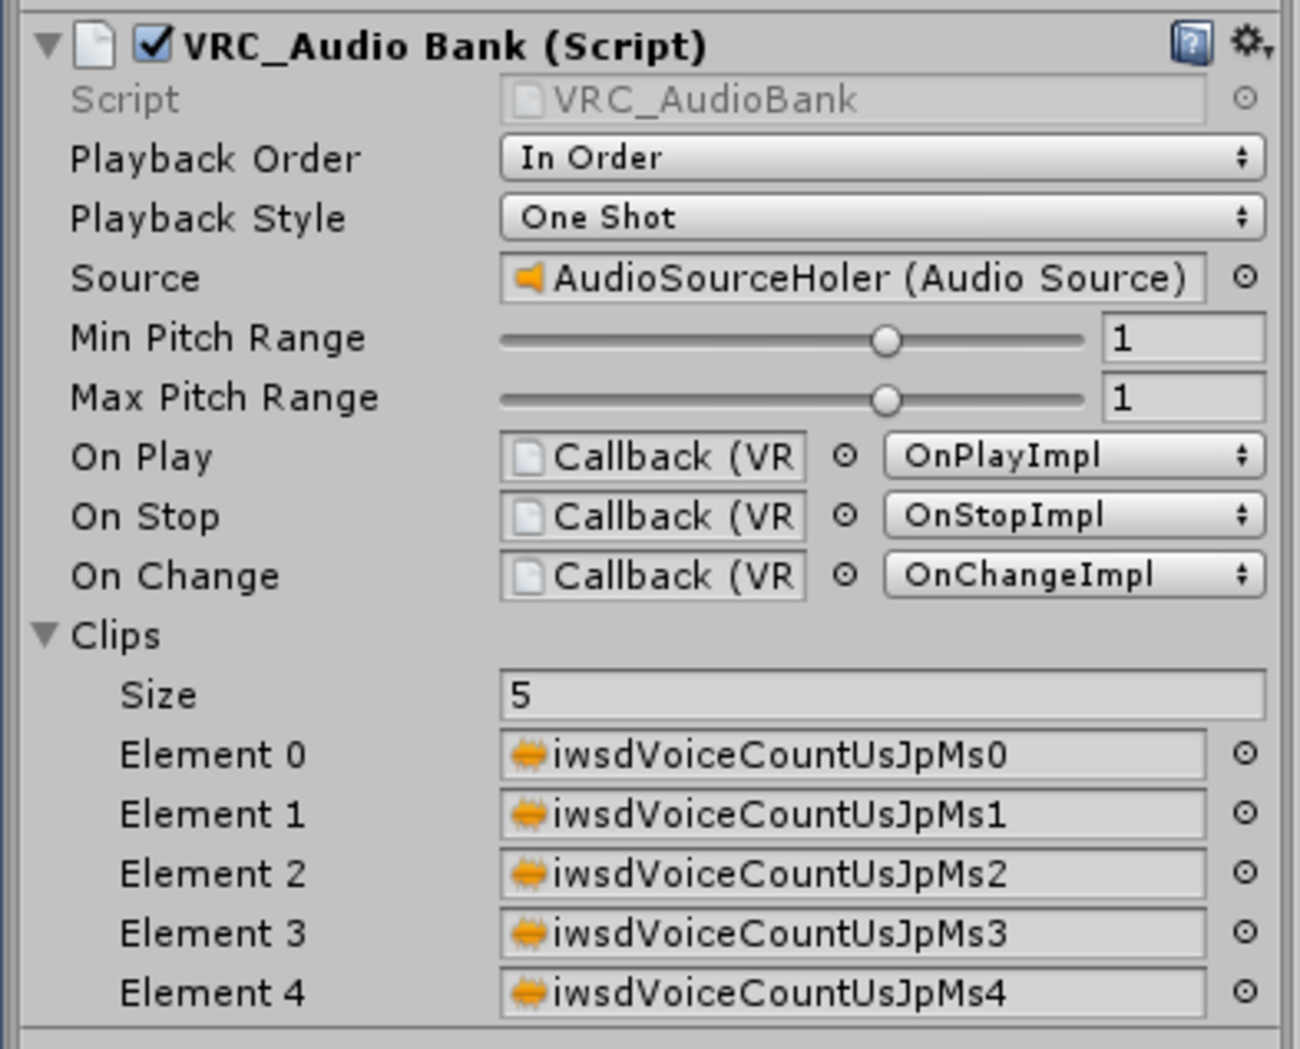
Task: Click the Max Pitch Range value field
Action: click(x=1183, y=398)
